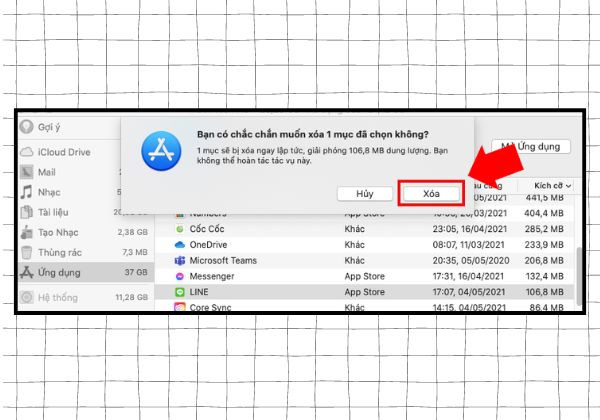The image size is (600, 420).
Task: Select the Thùng rác trash icon
Action: click(27, 252)
